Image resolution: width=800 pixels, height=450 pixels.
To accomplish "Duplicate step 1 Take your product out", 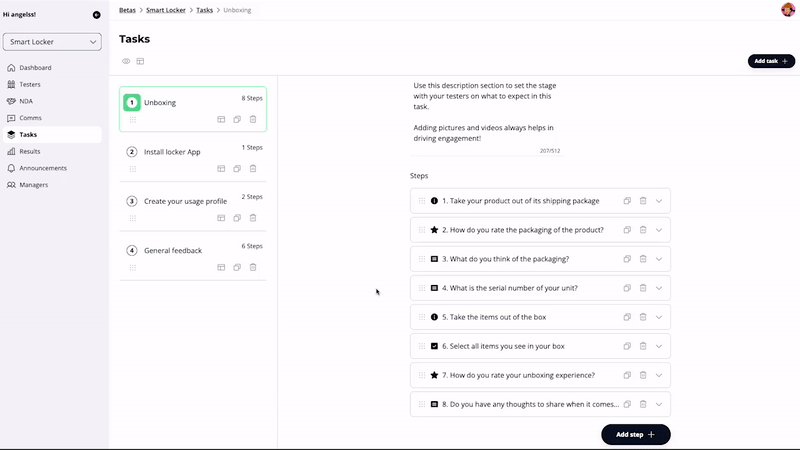I will point(627,201).
